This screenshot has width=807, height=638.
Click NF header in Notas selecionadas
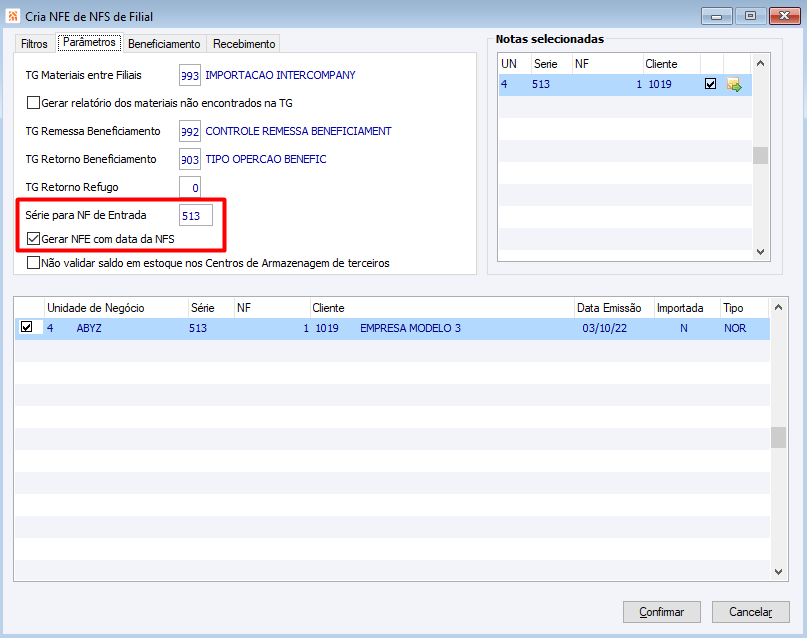pos(607,64)
